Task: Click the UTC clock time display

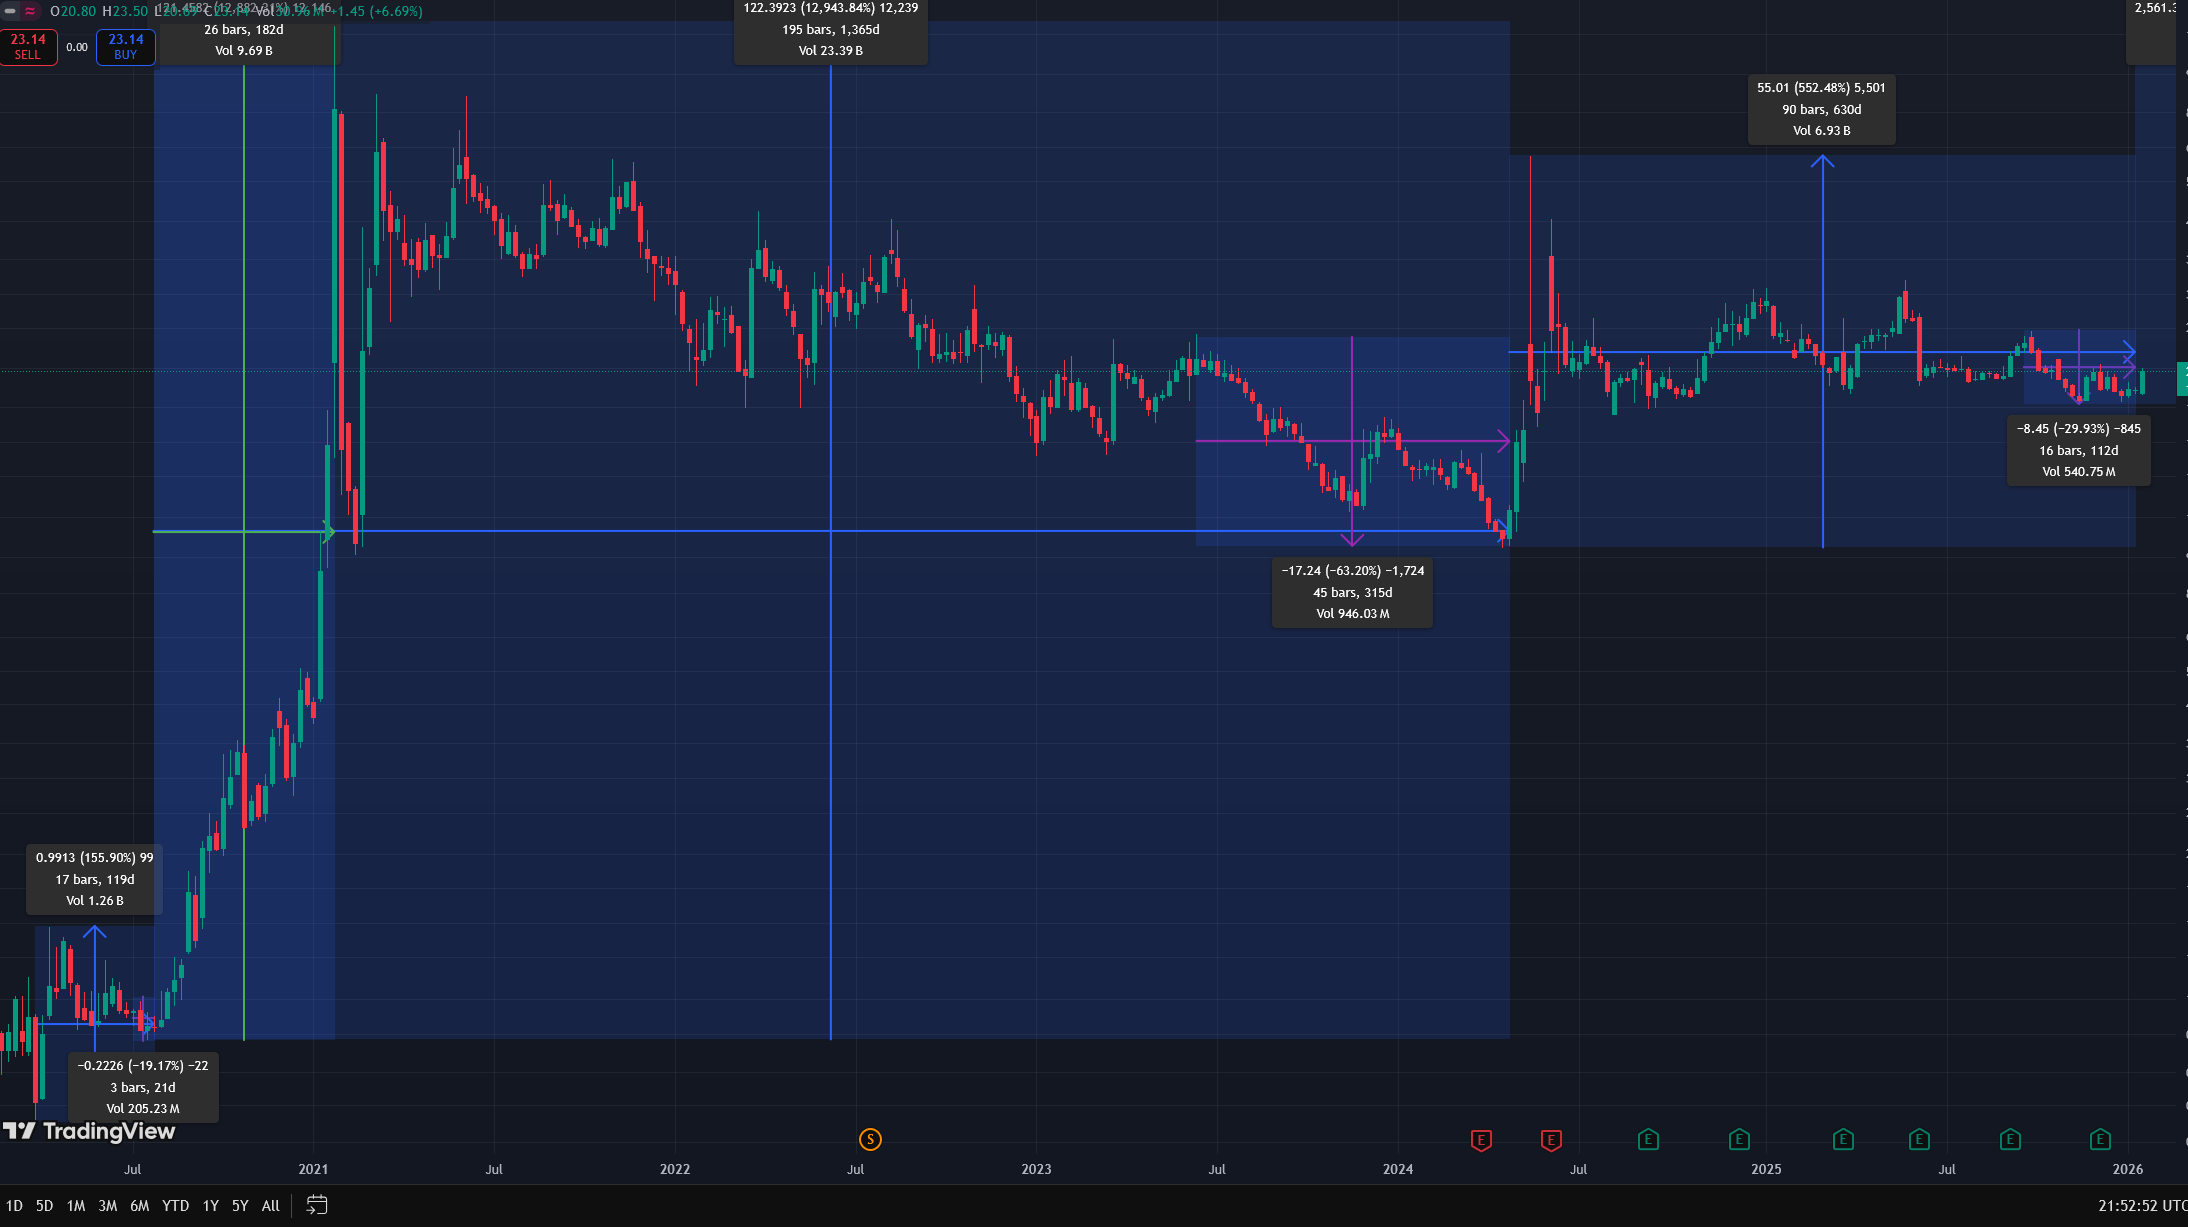Action: coord(2140,1206)
